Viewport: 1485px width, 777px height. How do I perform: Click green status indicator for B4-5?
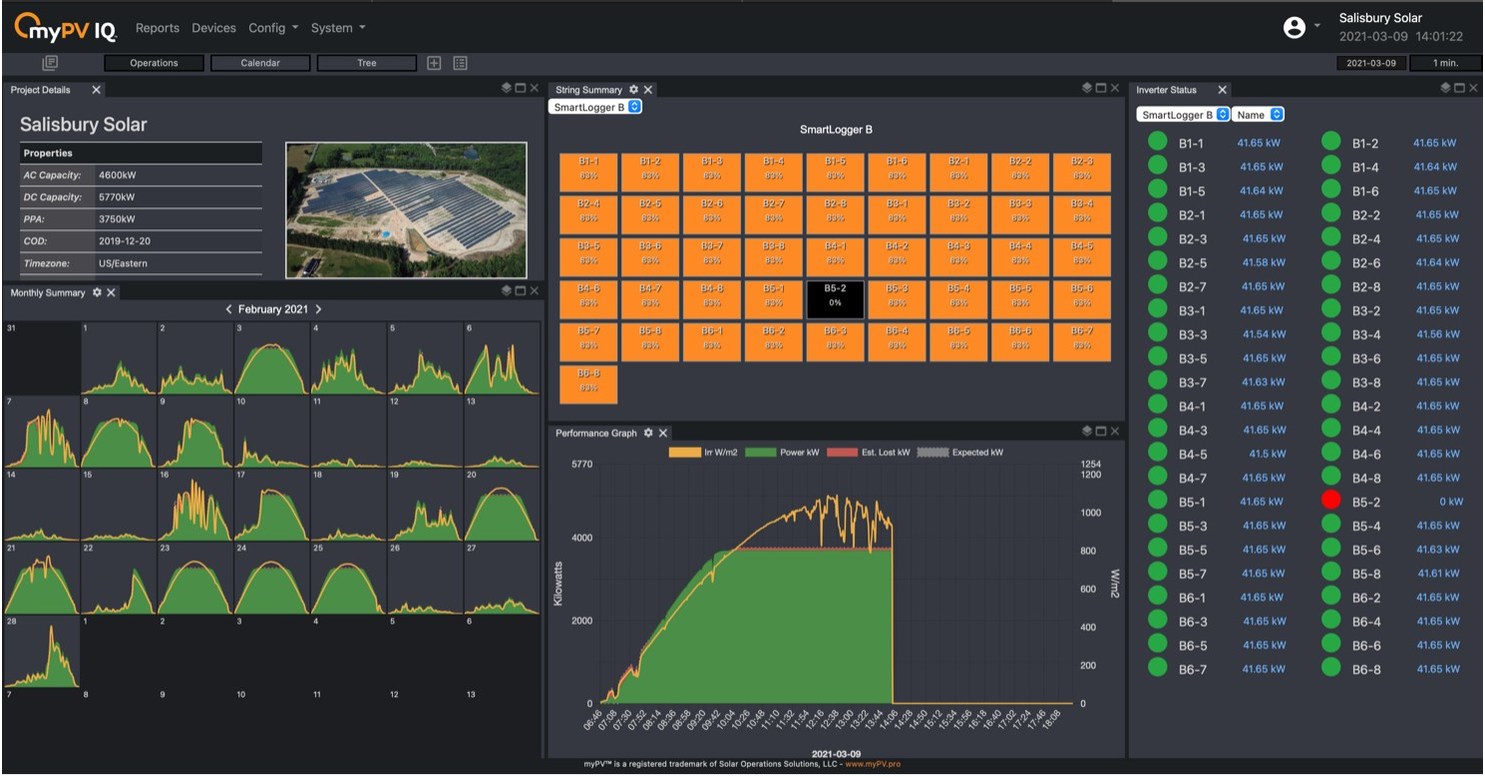point(1157,453)
